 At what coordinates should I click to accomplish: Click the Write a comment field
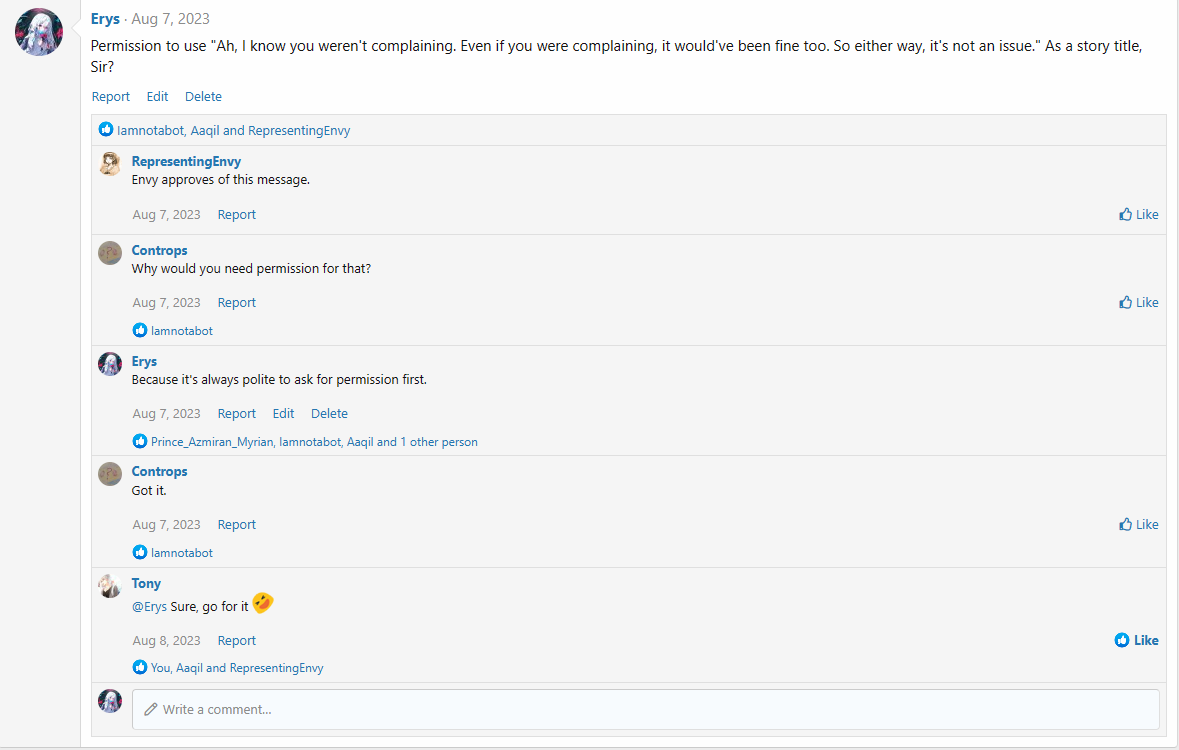point(650,709)
